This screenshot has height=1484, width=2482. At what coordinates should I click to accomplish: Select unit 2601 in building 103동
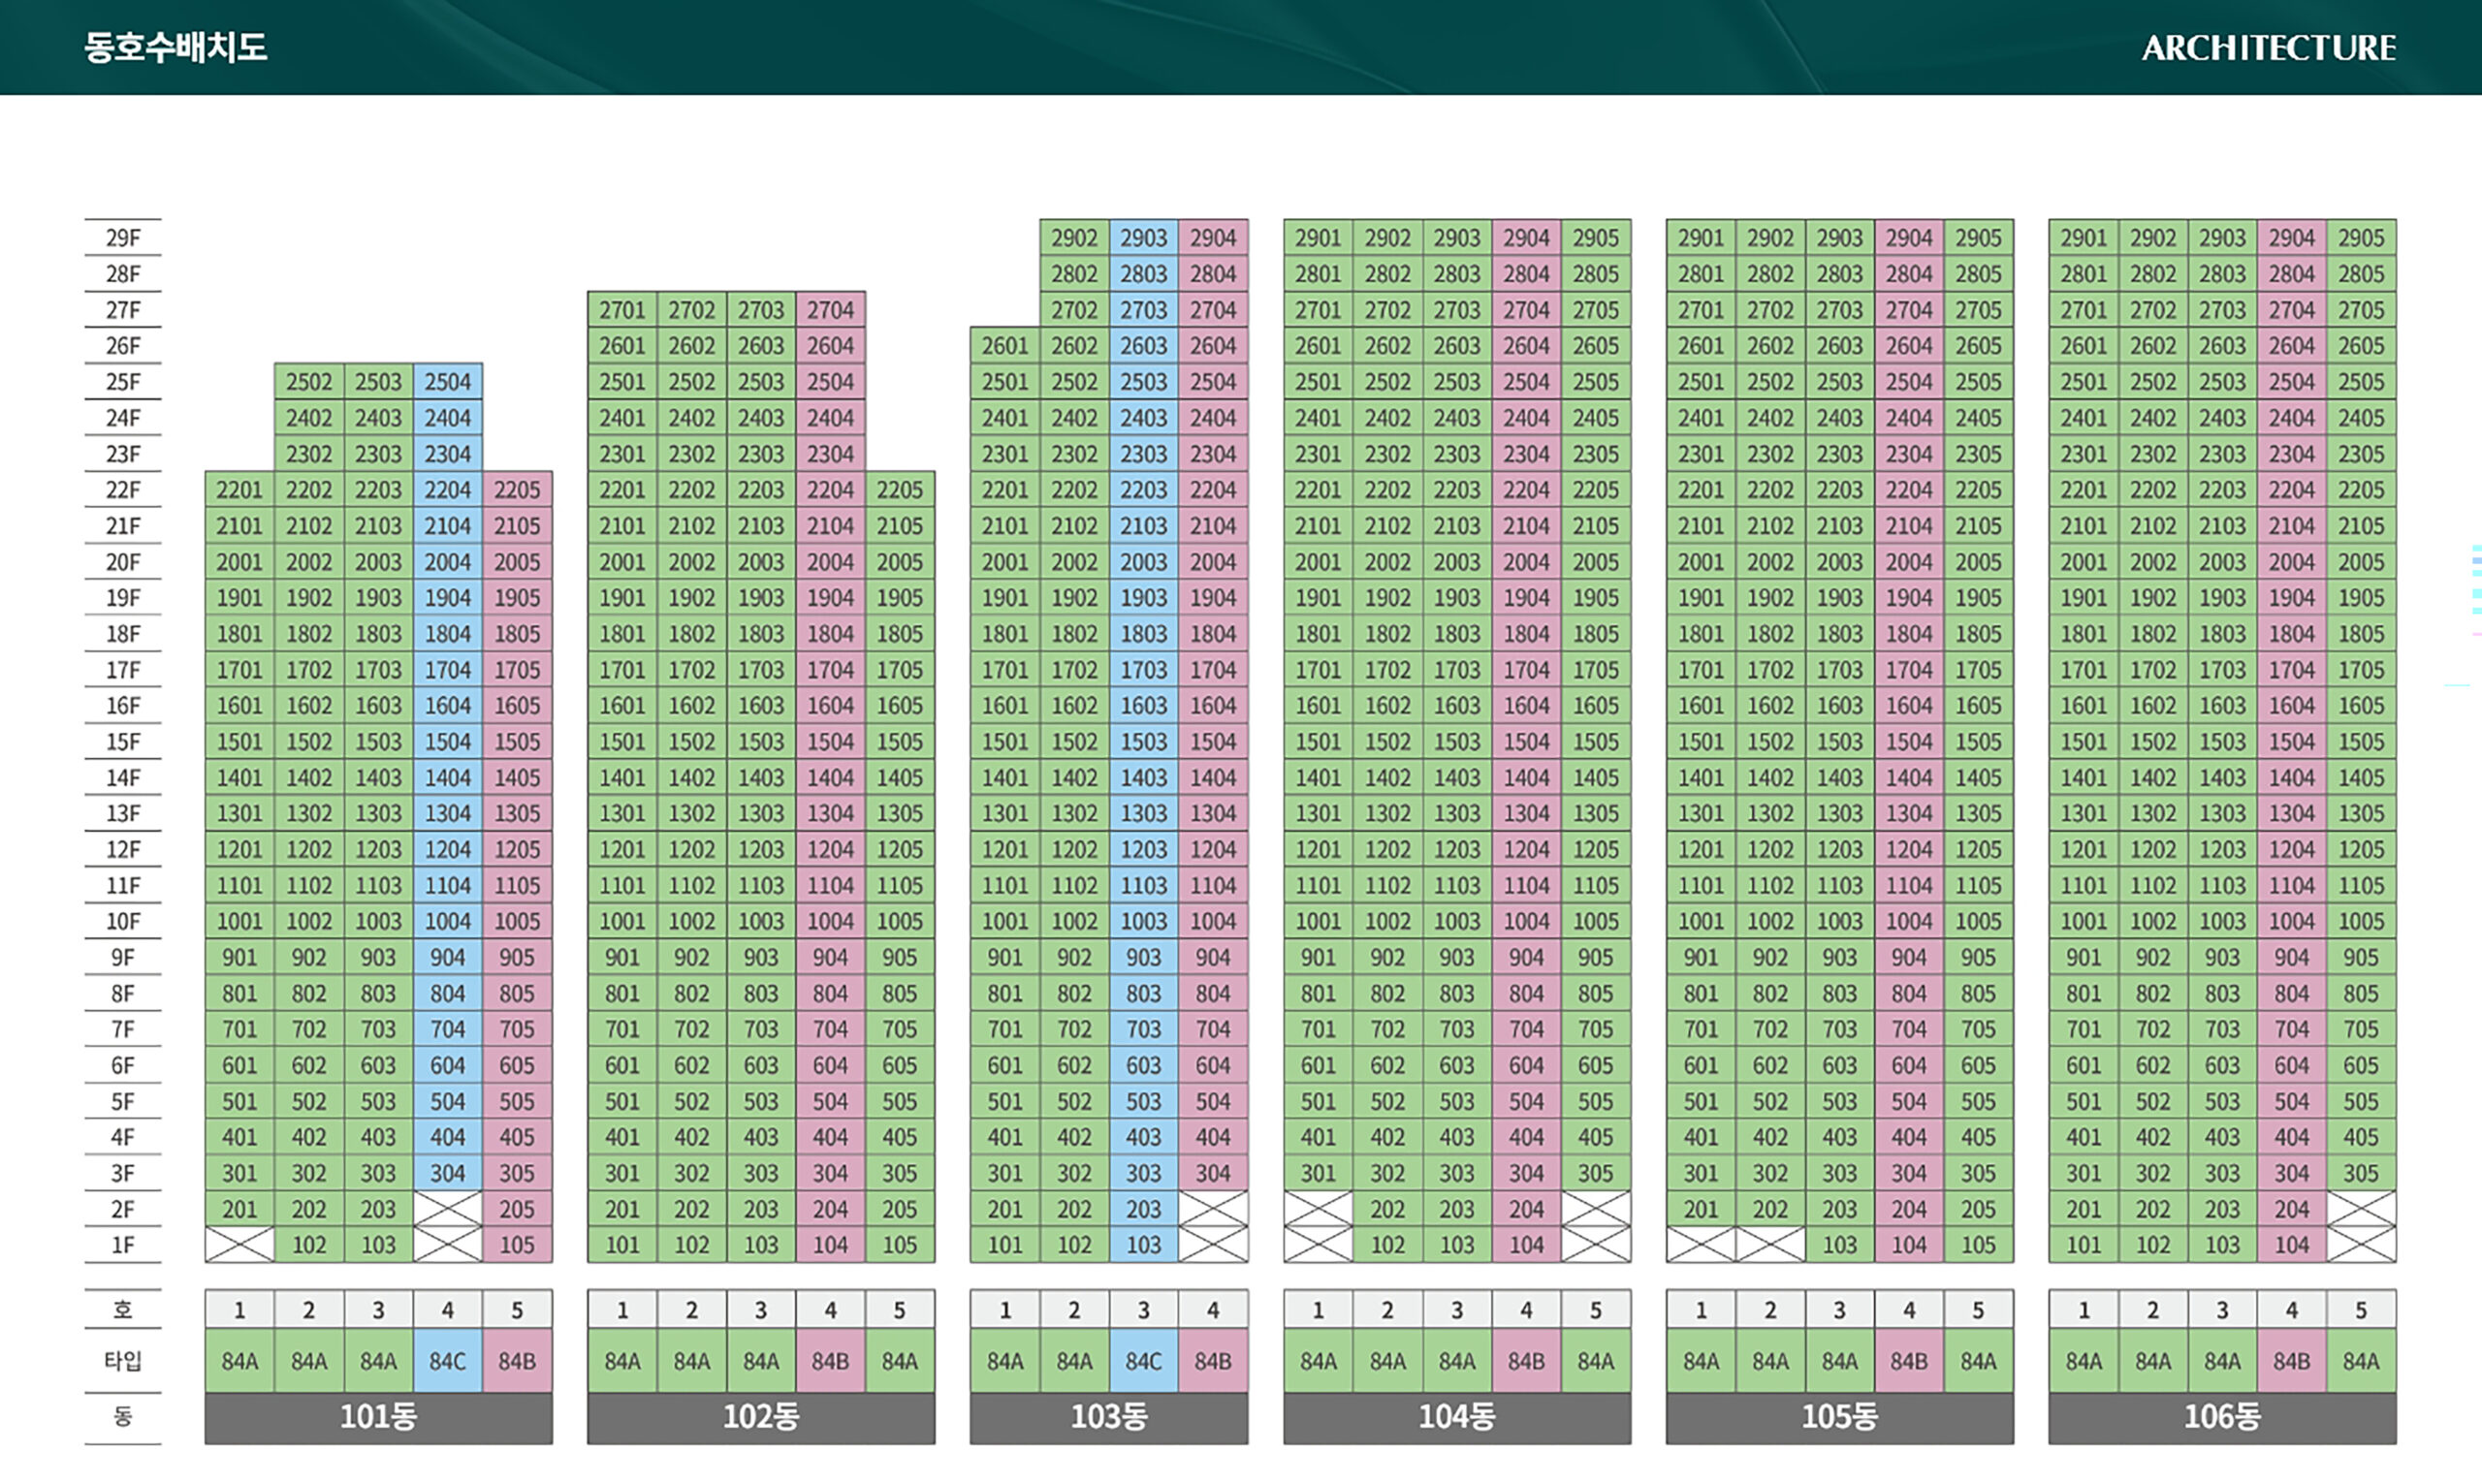1004,346
